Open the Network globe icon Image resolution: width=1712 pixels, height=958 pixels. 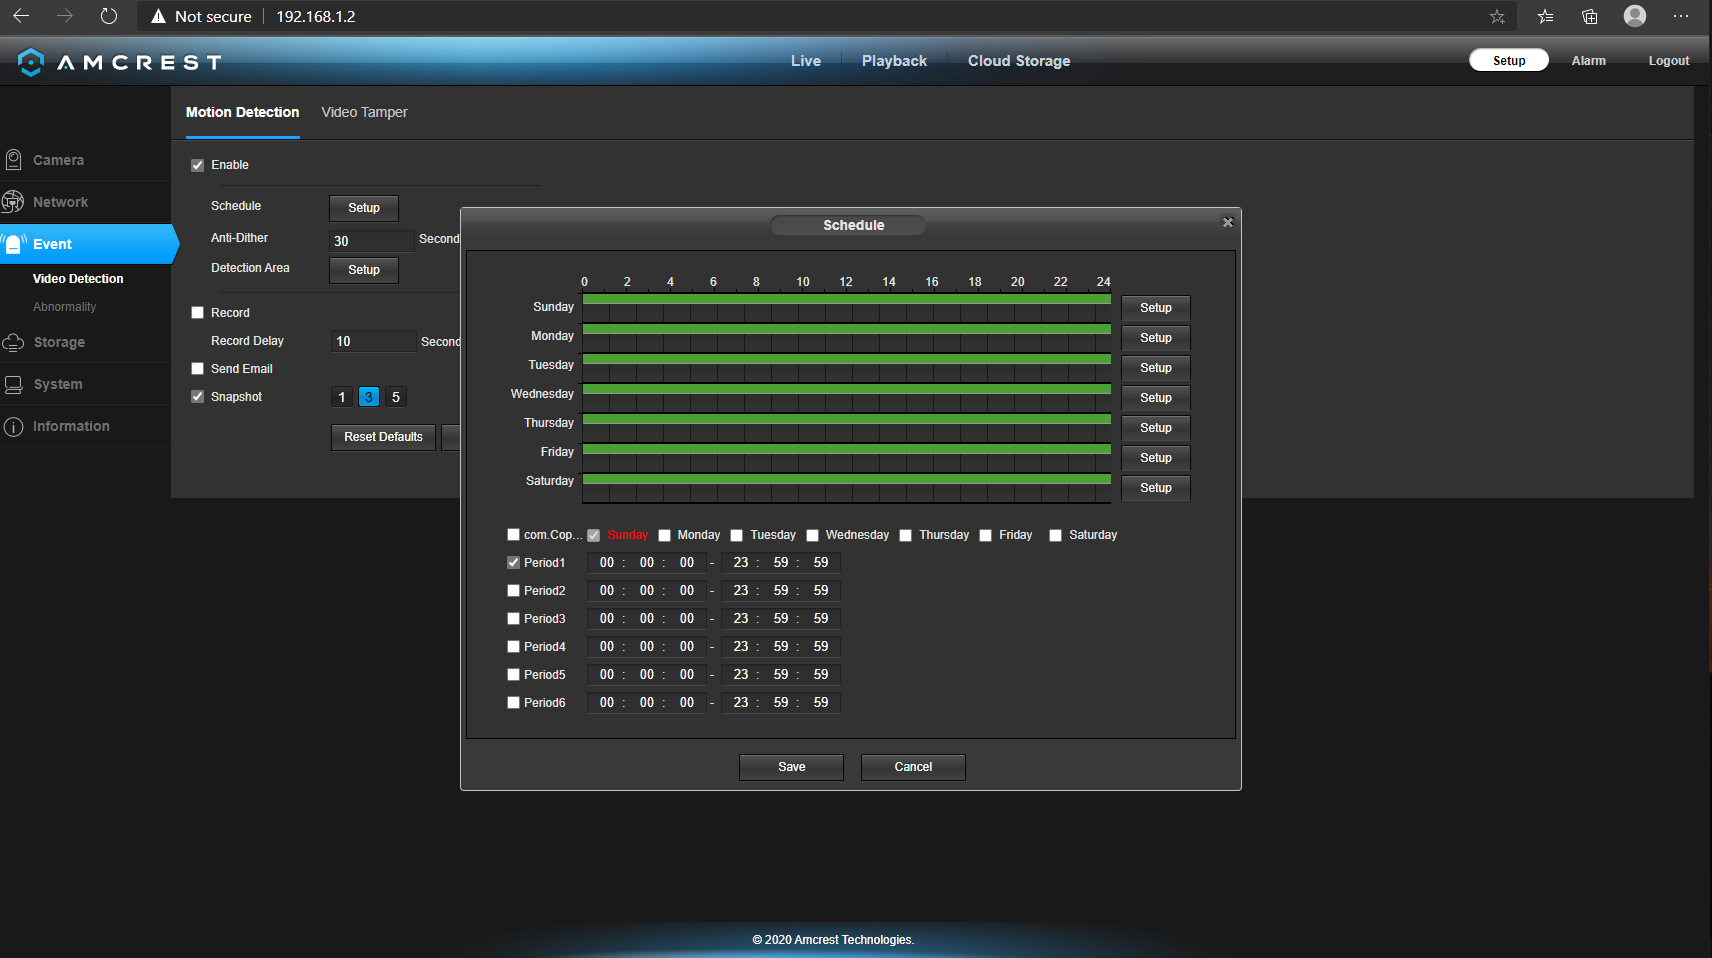[x=13, y=202]
